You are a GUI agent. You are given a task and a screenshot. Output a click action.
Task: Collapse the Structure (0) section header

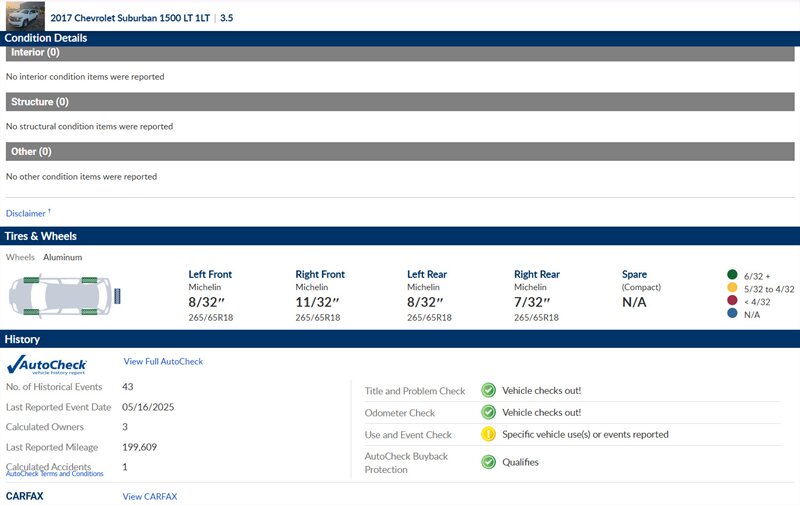pos(400,102)
